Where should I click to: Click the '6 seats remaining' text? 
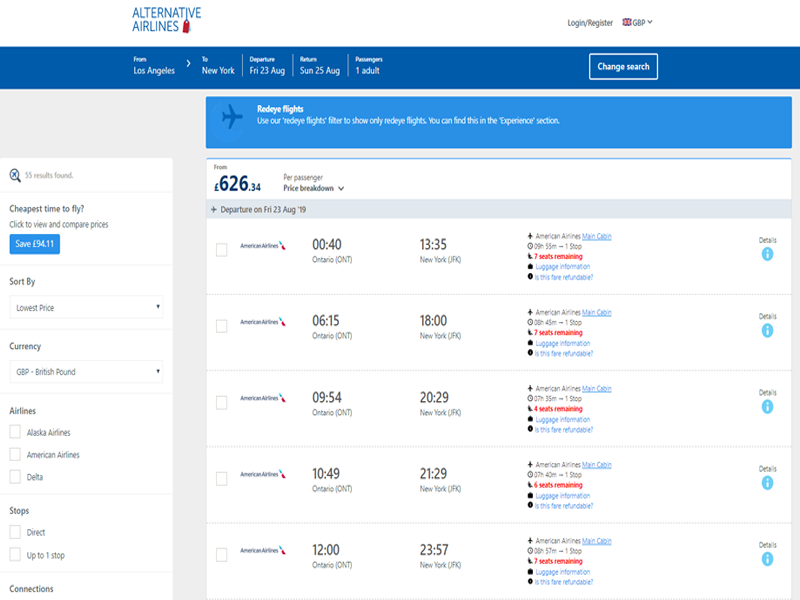click(558, 485)
